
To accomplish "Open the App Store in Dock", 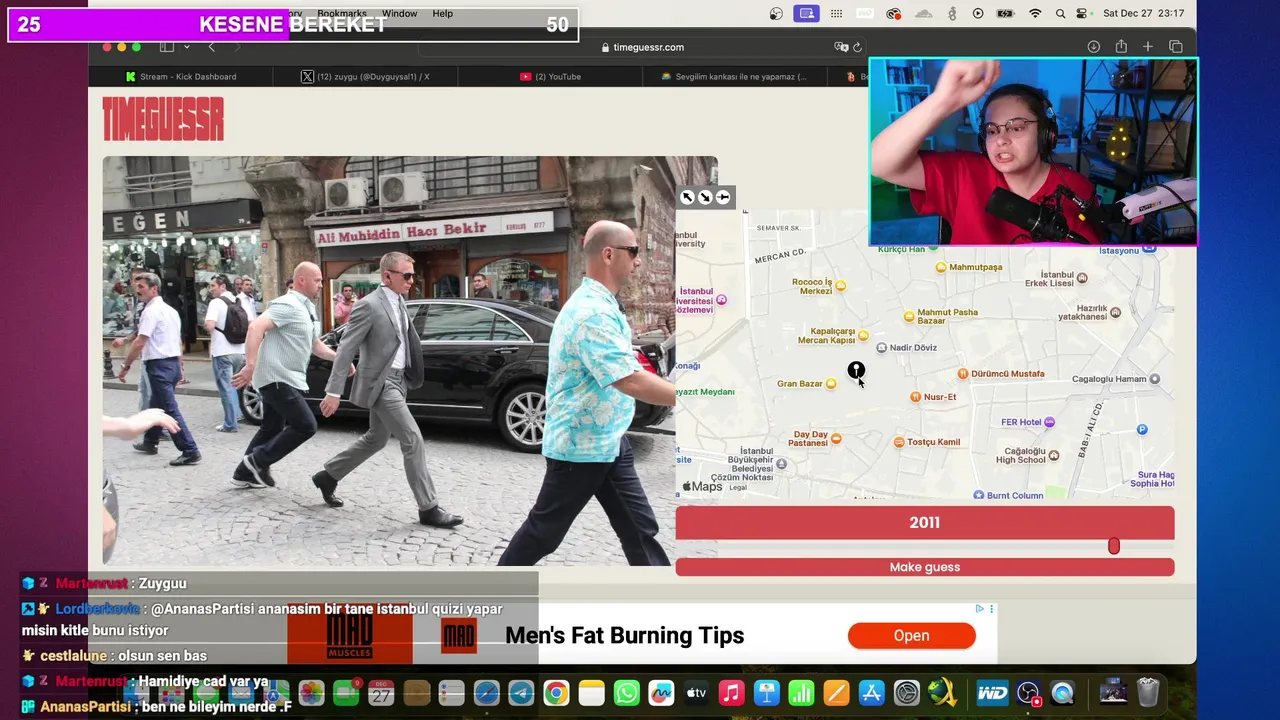I will tap(872, 693).
